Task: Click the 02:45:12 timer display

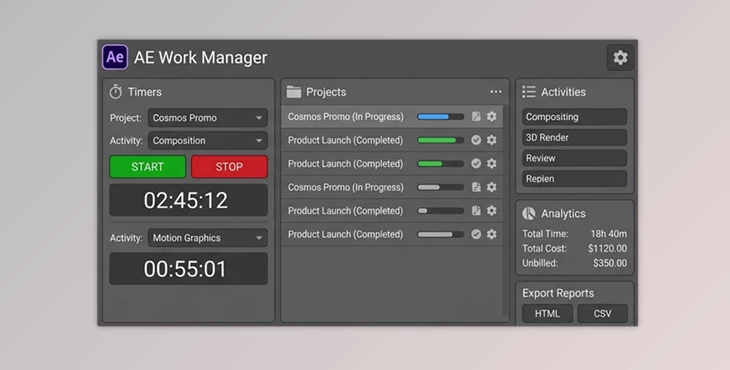Action: coord(188,200)
